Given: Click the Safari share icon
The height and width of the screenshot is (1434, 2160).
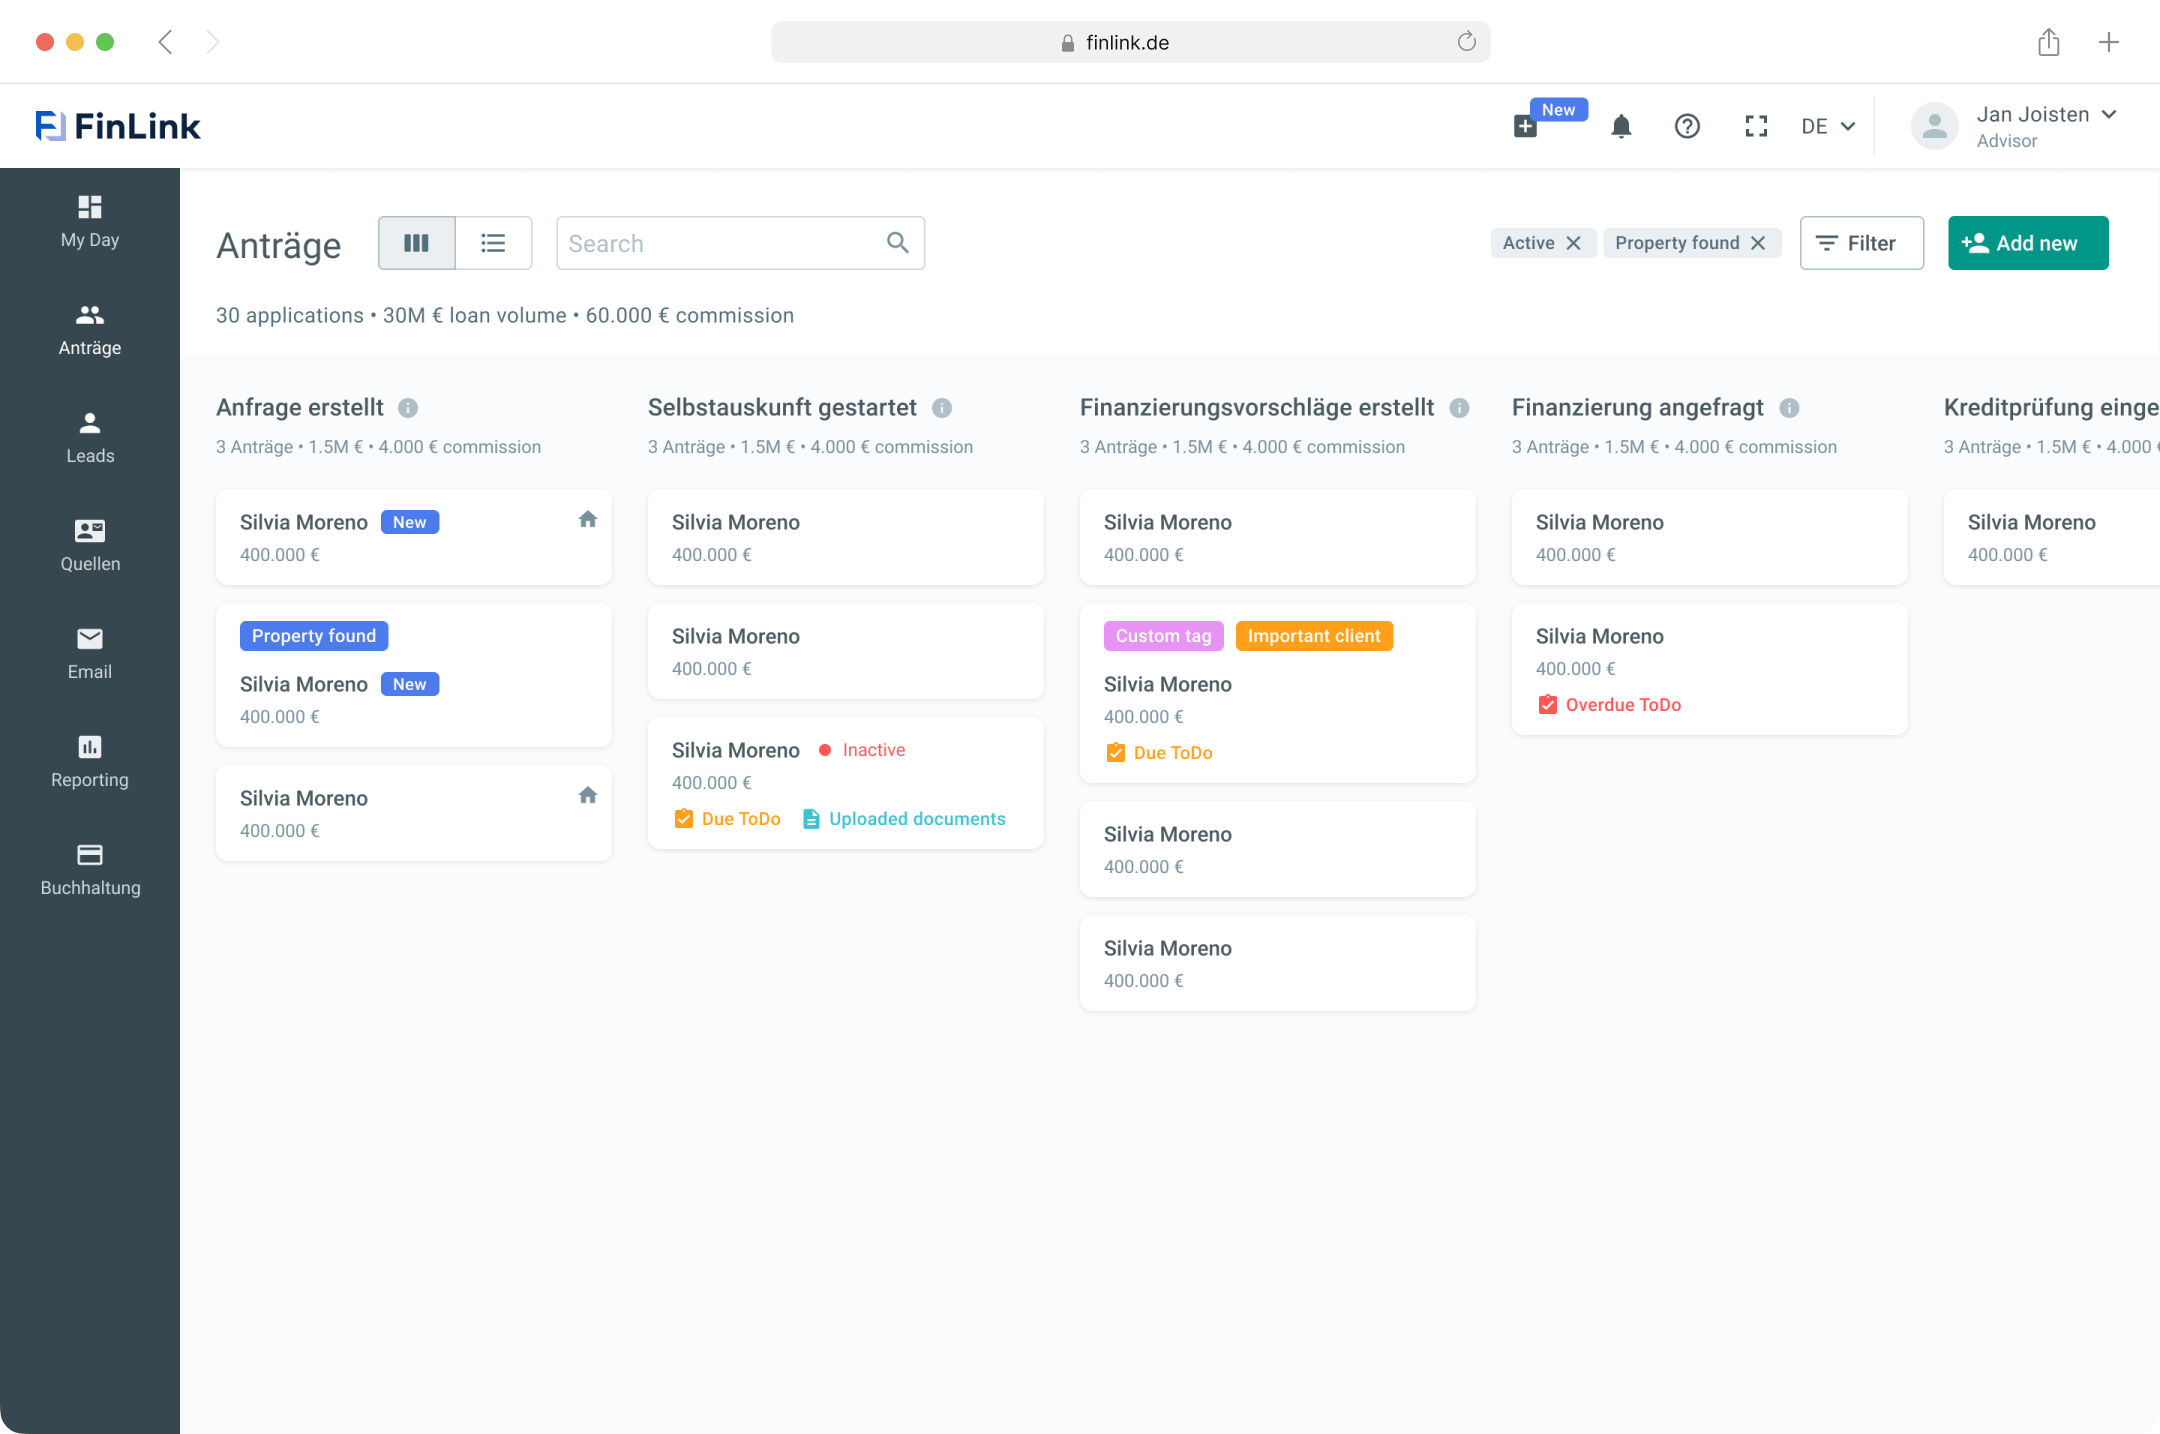Looking at the screenshot, I should (2048, 42).
